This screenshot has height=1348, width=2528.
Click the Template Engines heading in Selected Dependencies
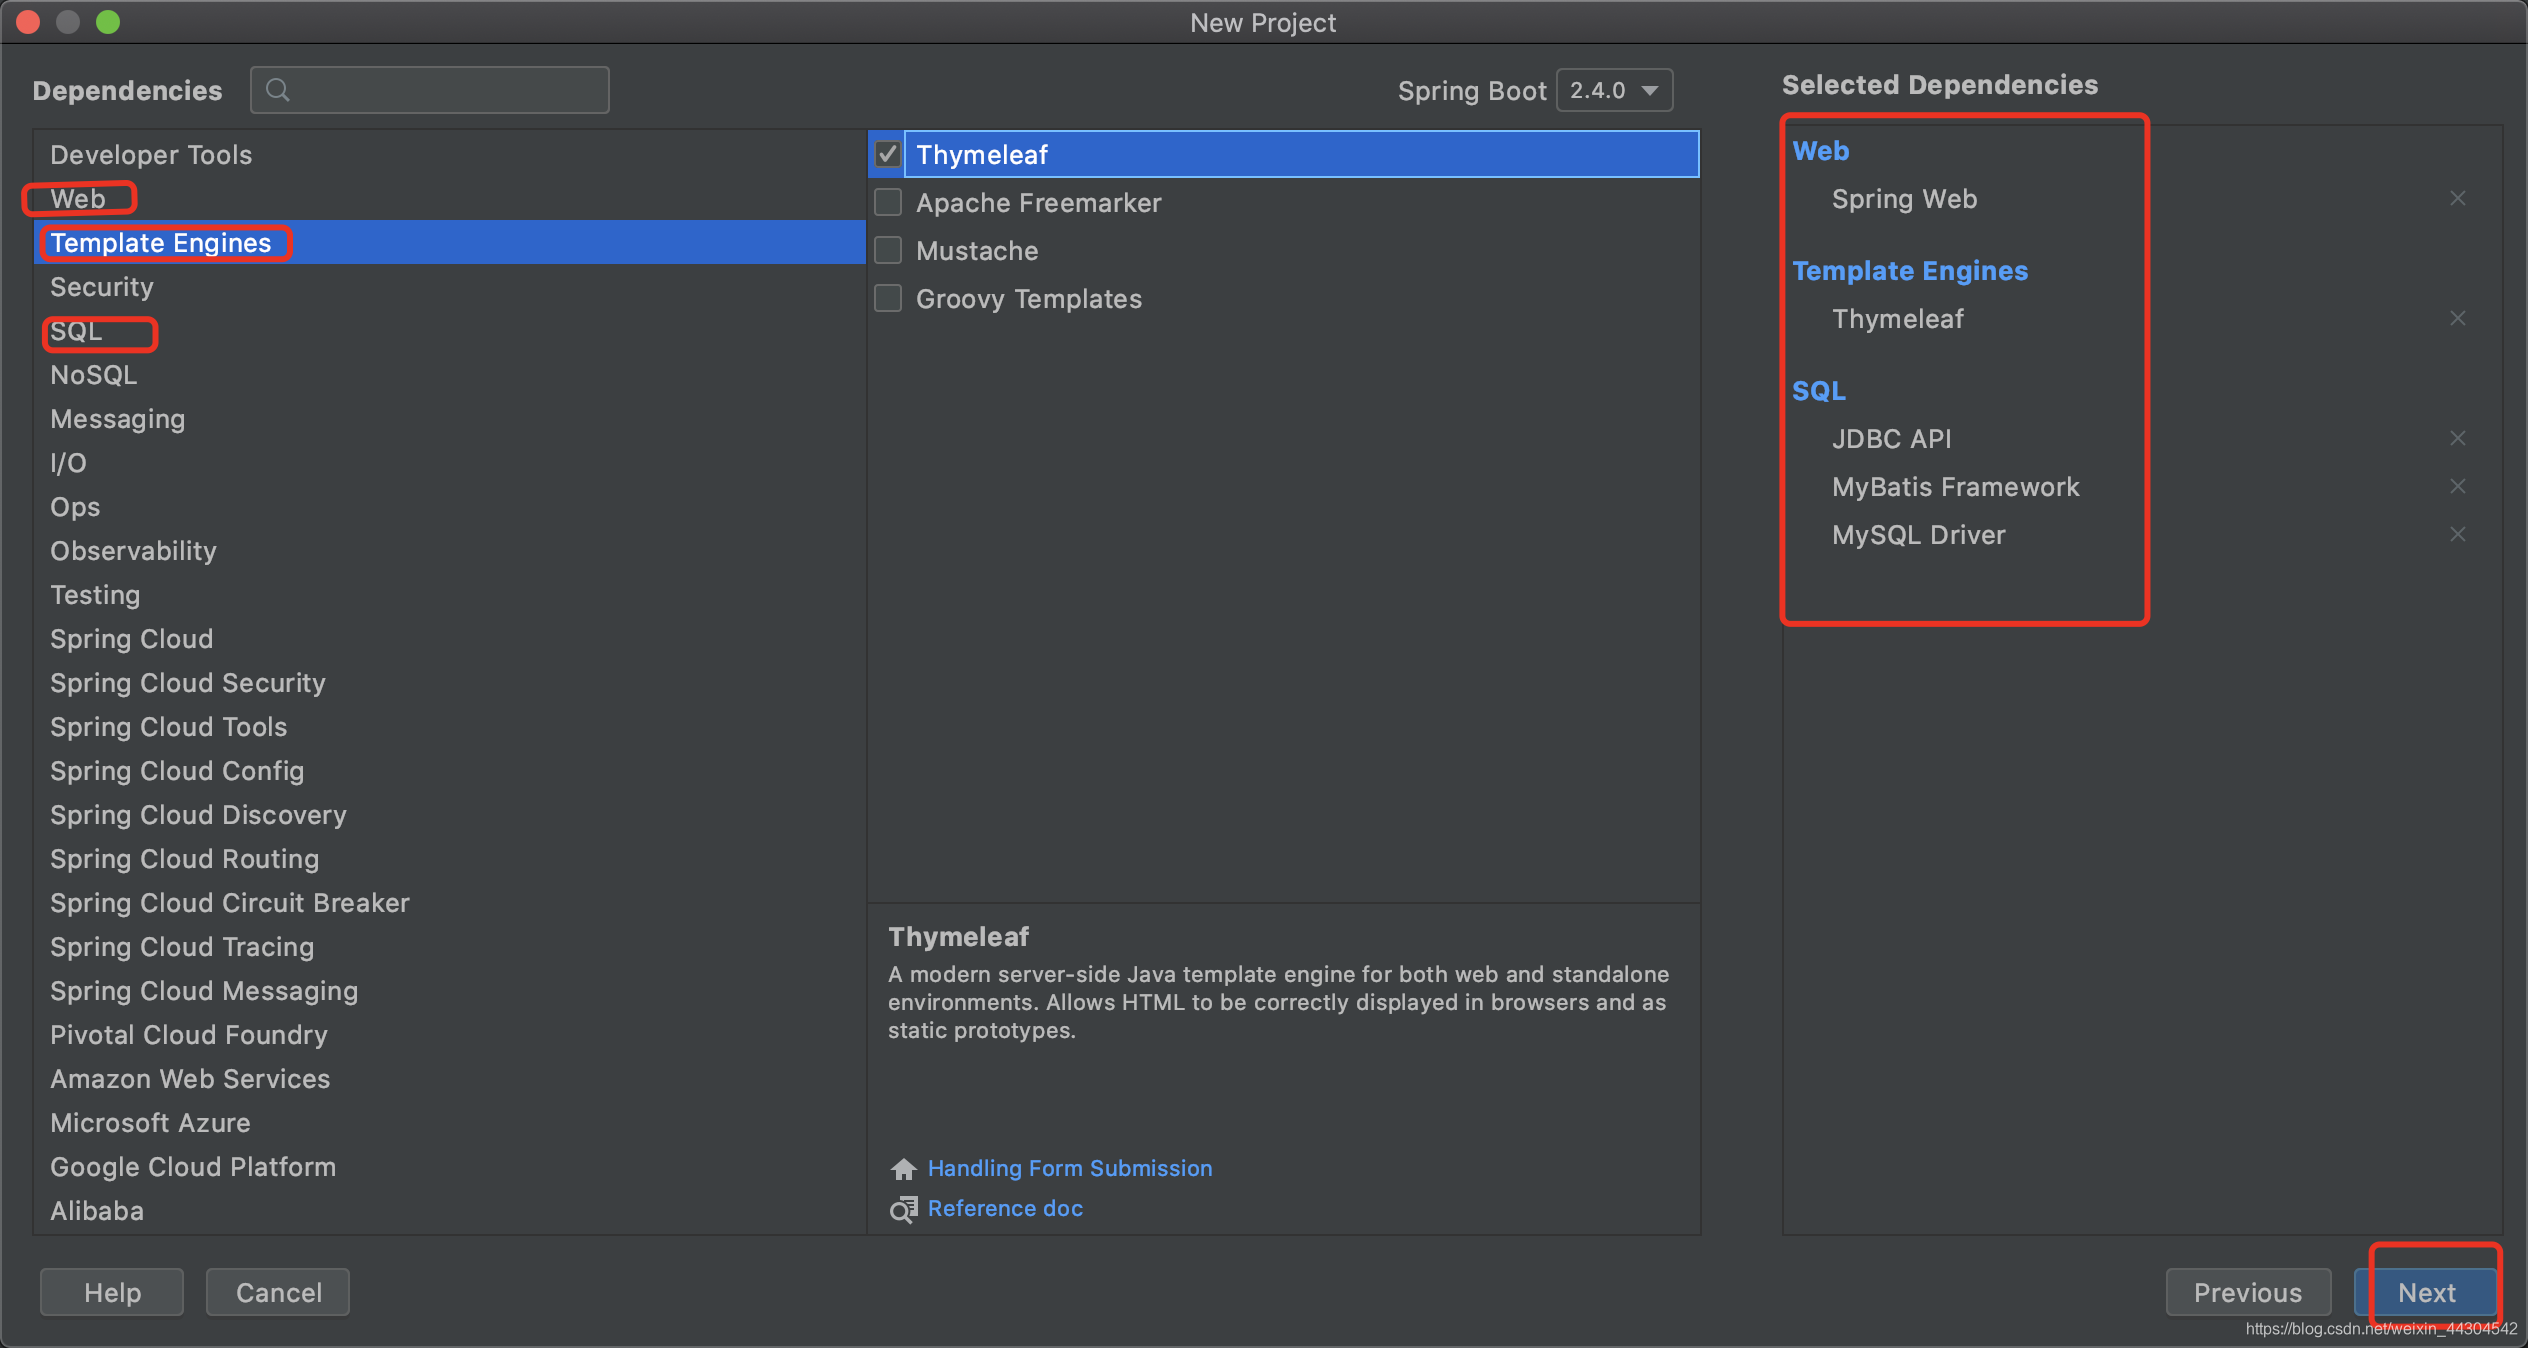pos(1910,270)
